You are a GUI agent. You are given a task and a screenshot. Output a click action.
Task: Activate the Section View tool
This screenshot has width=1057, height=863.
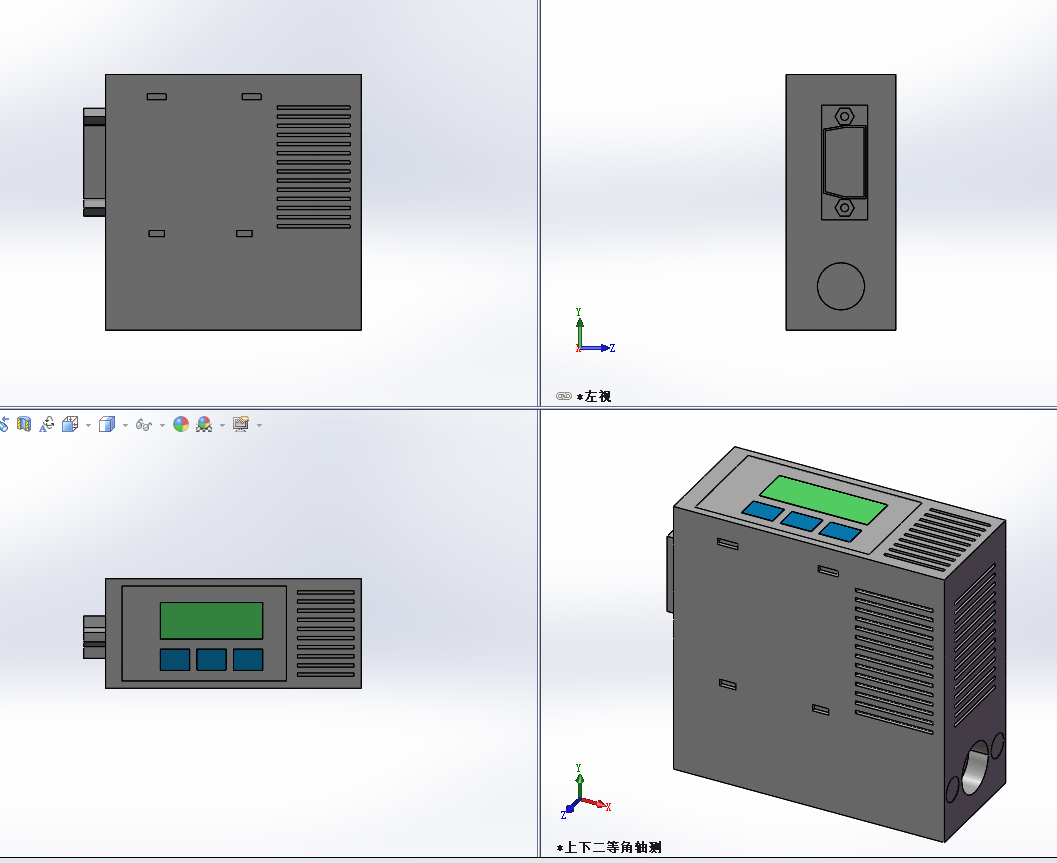pos(24,424)
